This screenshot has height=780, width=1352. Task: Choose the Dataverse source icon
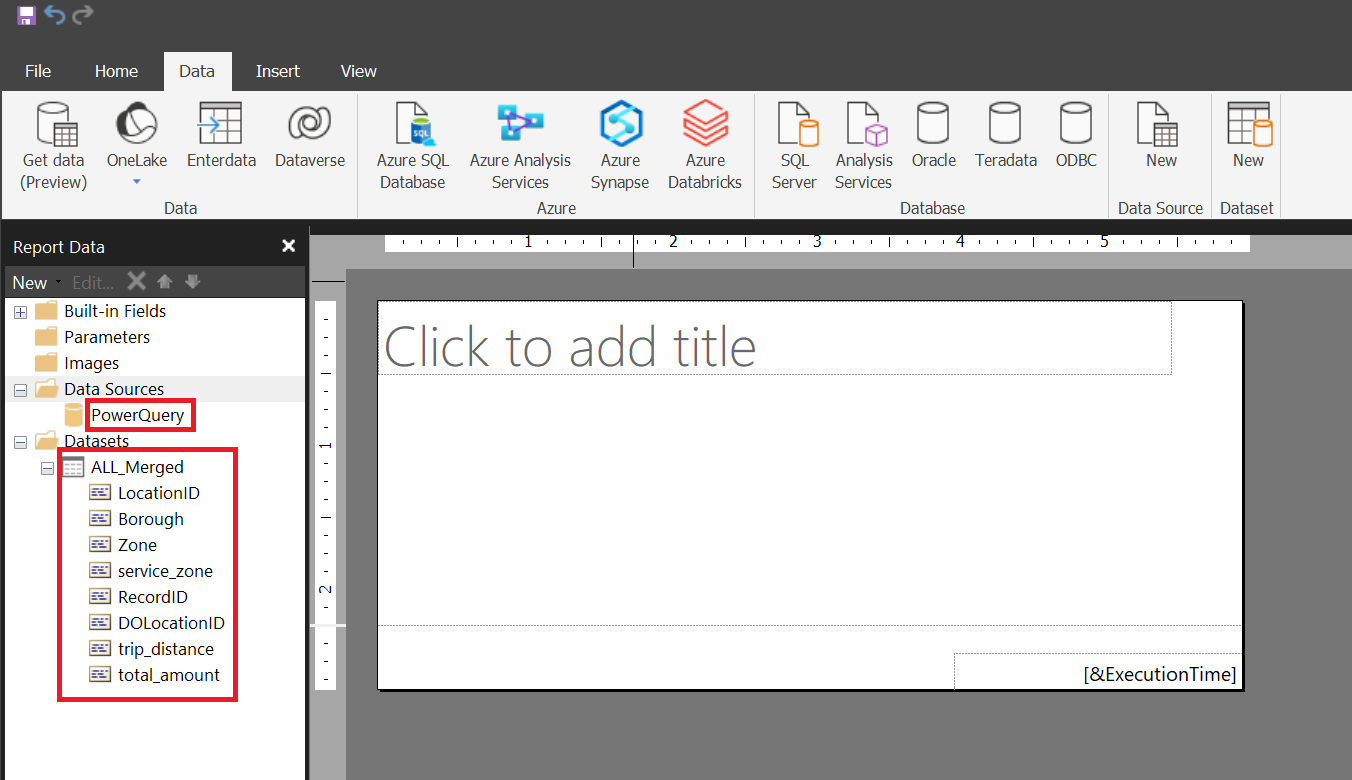[x=310, y=135]
